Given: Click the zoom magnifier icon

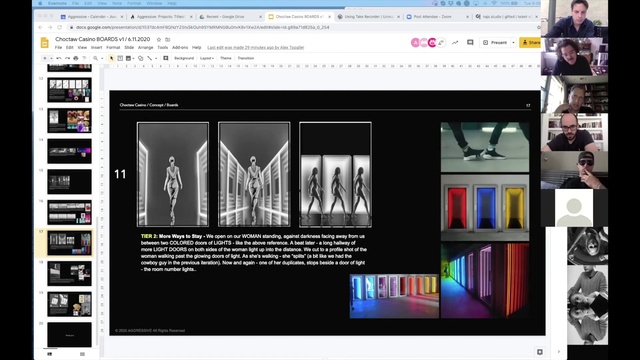Looking at the screenshot, I should pyautogui.click(x=96, y=58).
